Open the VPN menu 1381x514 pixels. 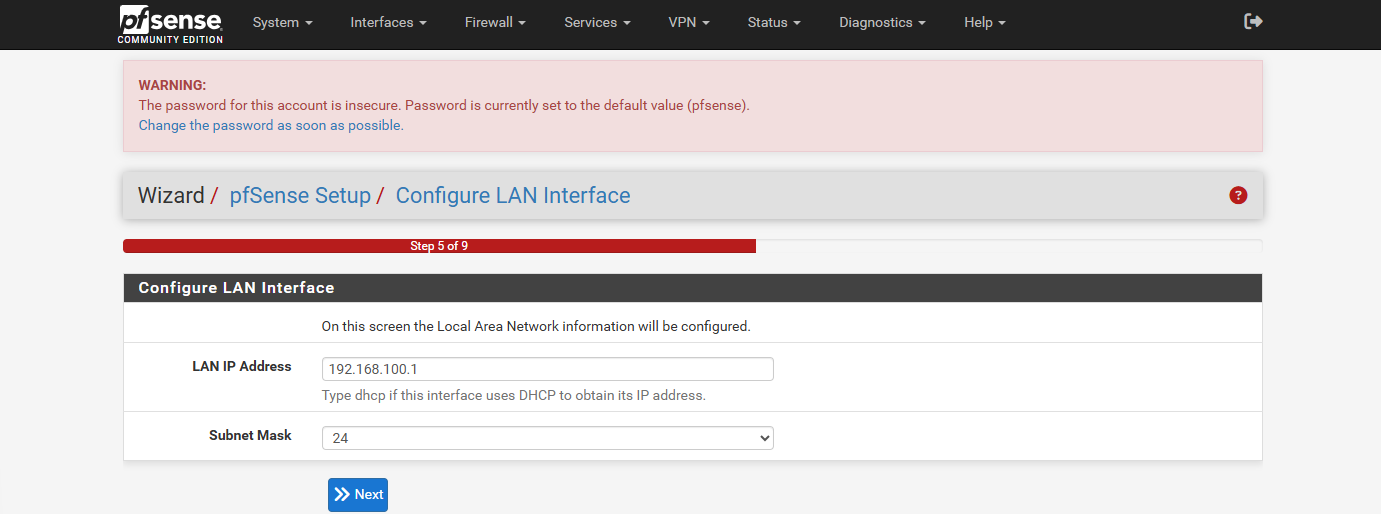tap(689, 22)
